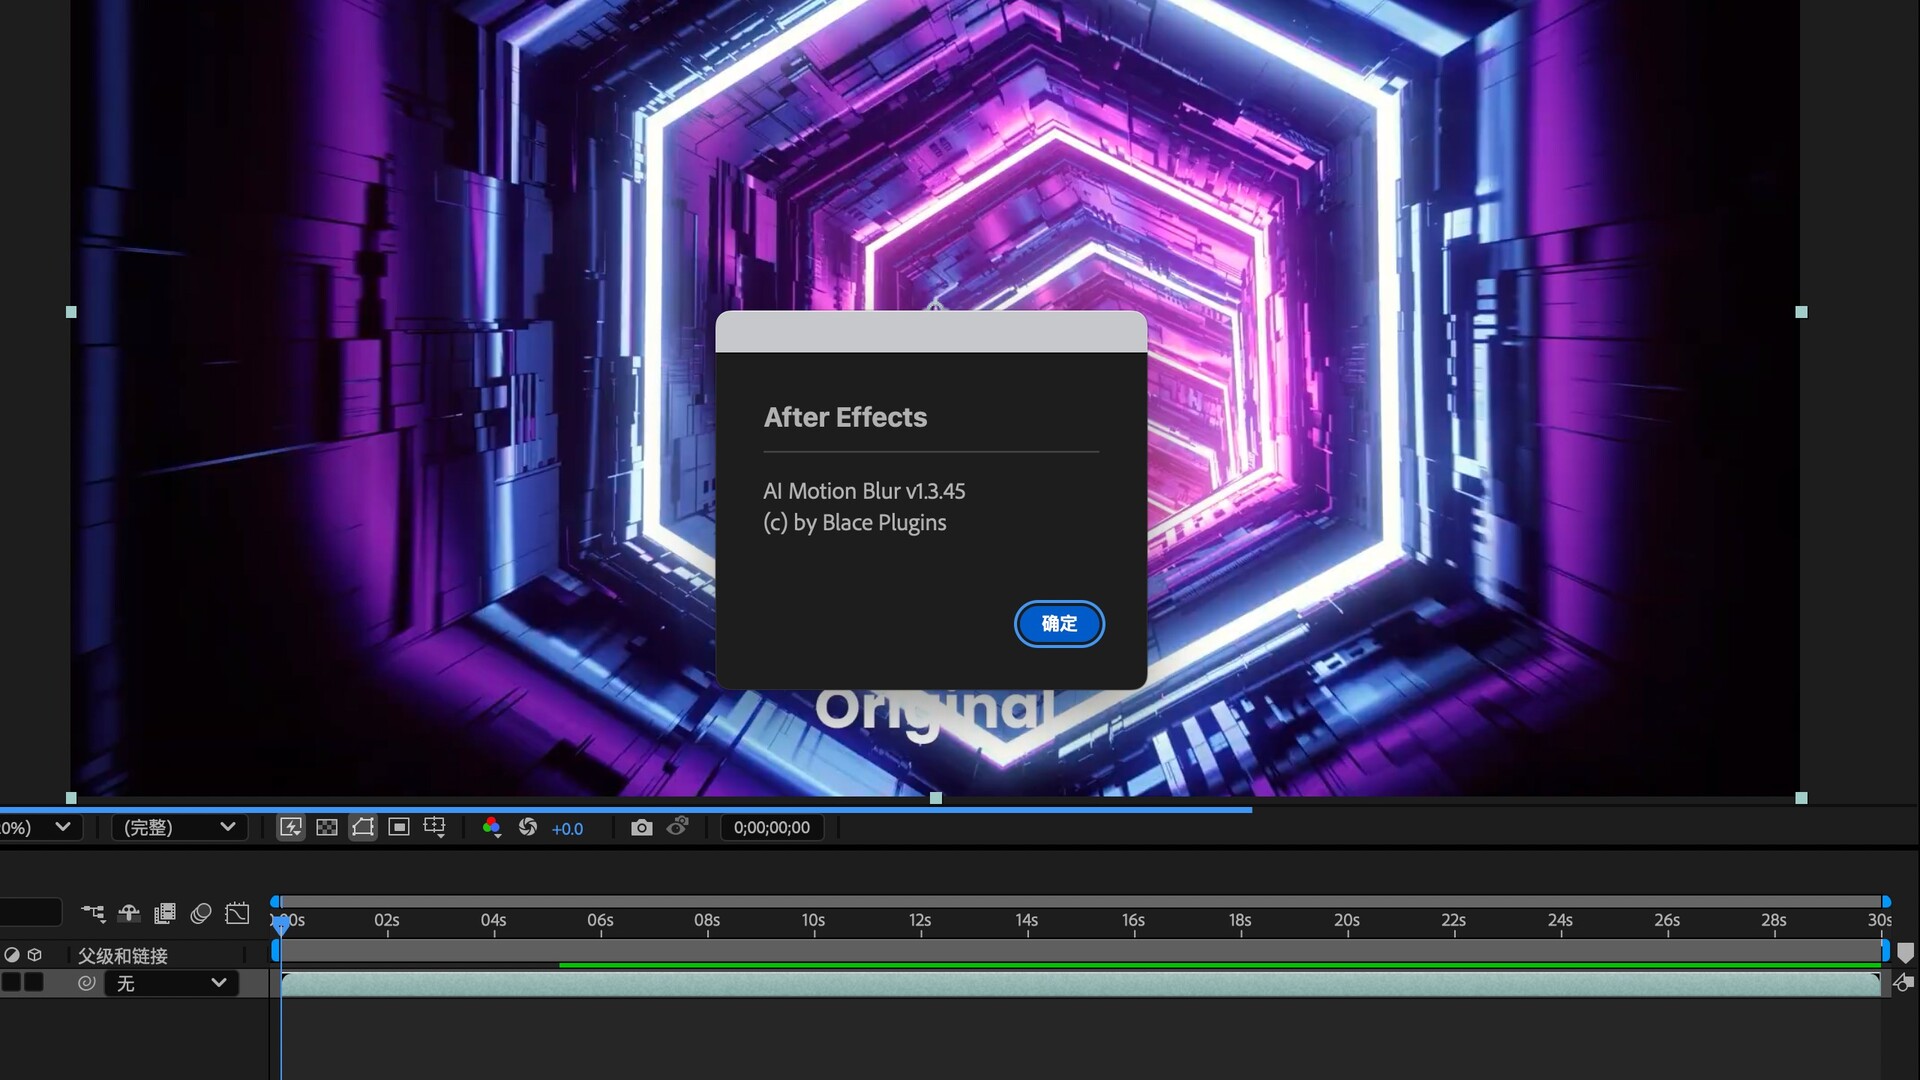The height and width of the screenshot is (1080, 1920).
Task: Open the 完整 resolution dropdown
Action: pos(179,827)
